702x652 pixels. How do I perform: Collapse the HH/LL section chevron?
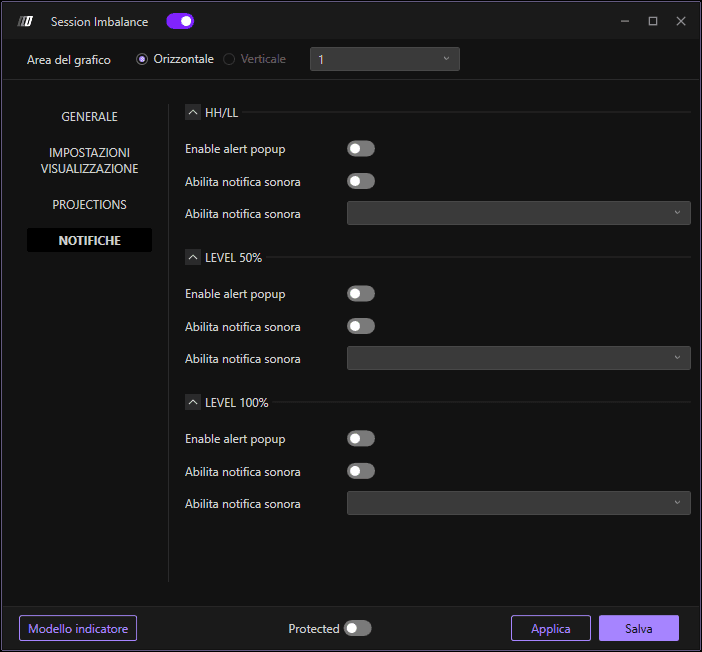point(193,112)
